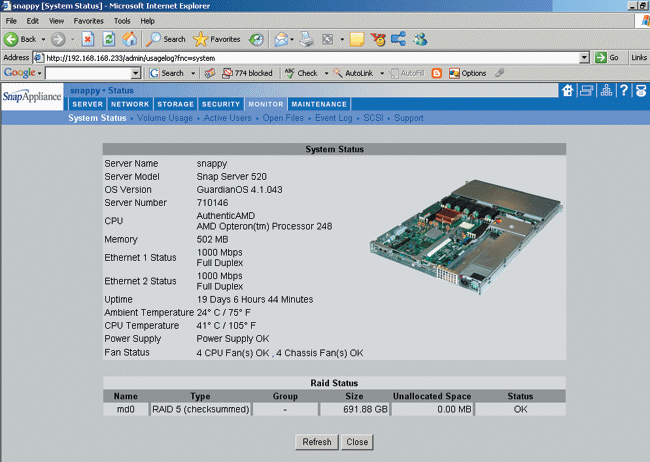Switch to the SECURITY tab

pyautogui.click(x=221, y=104)
